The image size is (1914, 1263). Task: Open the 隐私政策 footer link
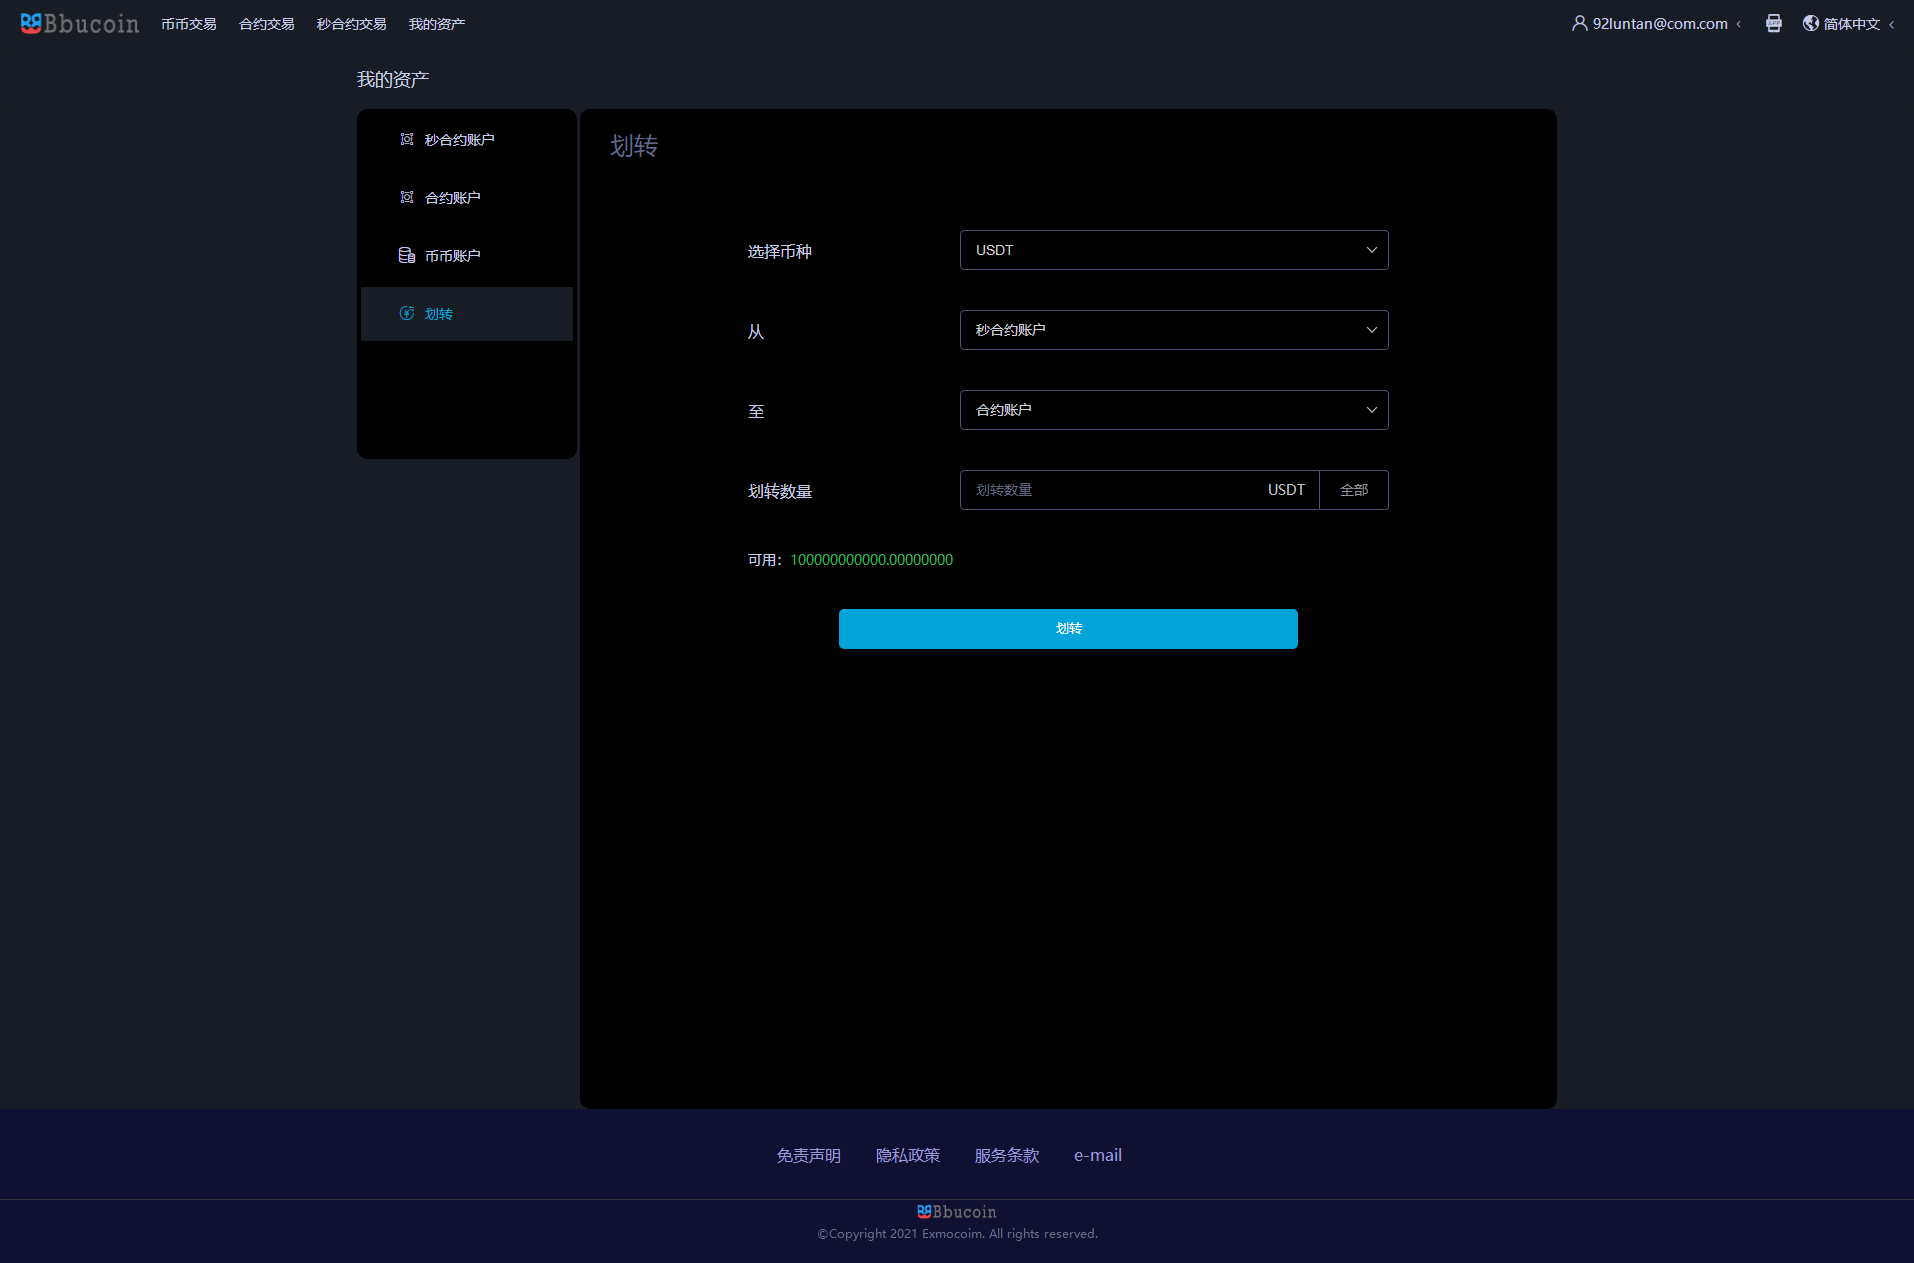[907, 1155]
